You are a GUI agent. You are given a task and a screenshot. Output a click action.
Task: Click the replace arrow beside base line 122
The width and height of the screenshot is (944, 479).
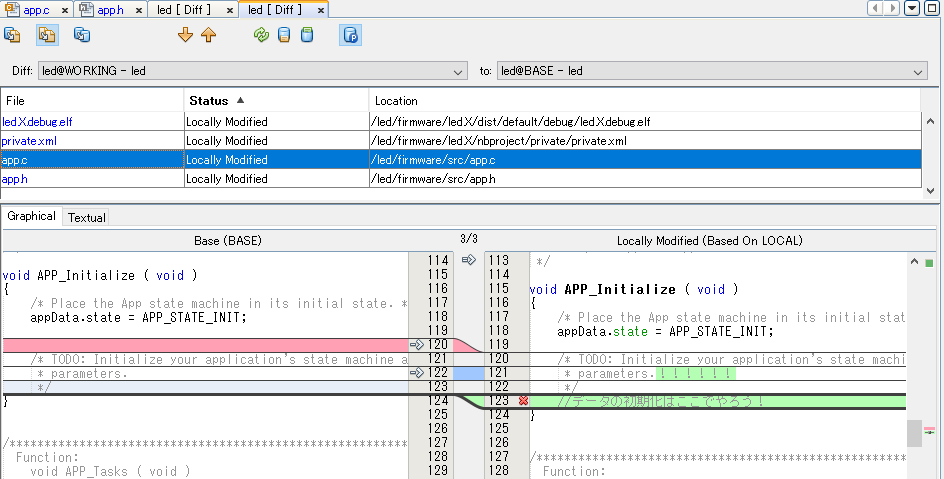point(417,373)
